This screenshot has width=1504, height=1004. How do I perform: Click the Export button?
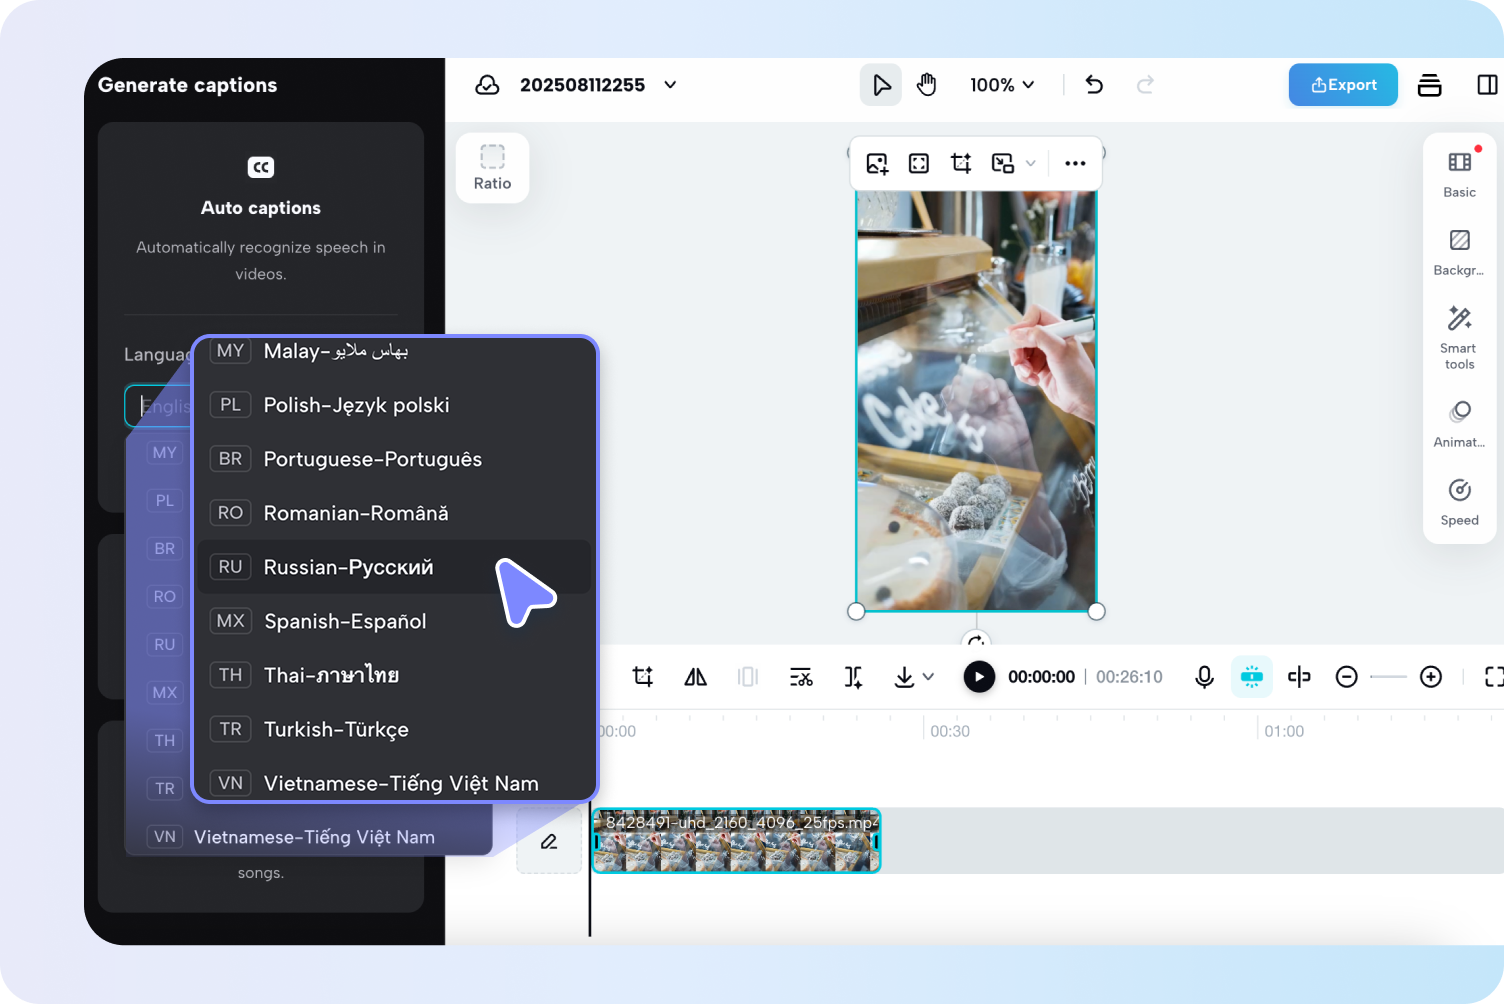point(1343,85)
